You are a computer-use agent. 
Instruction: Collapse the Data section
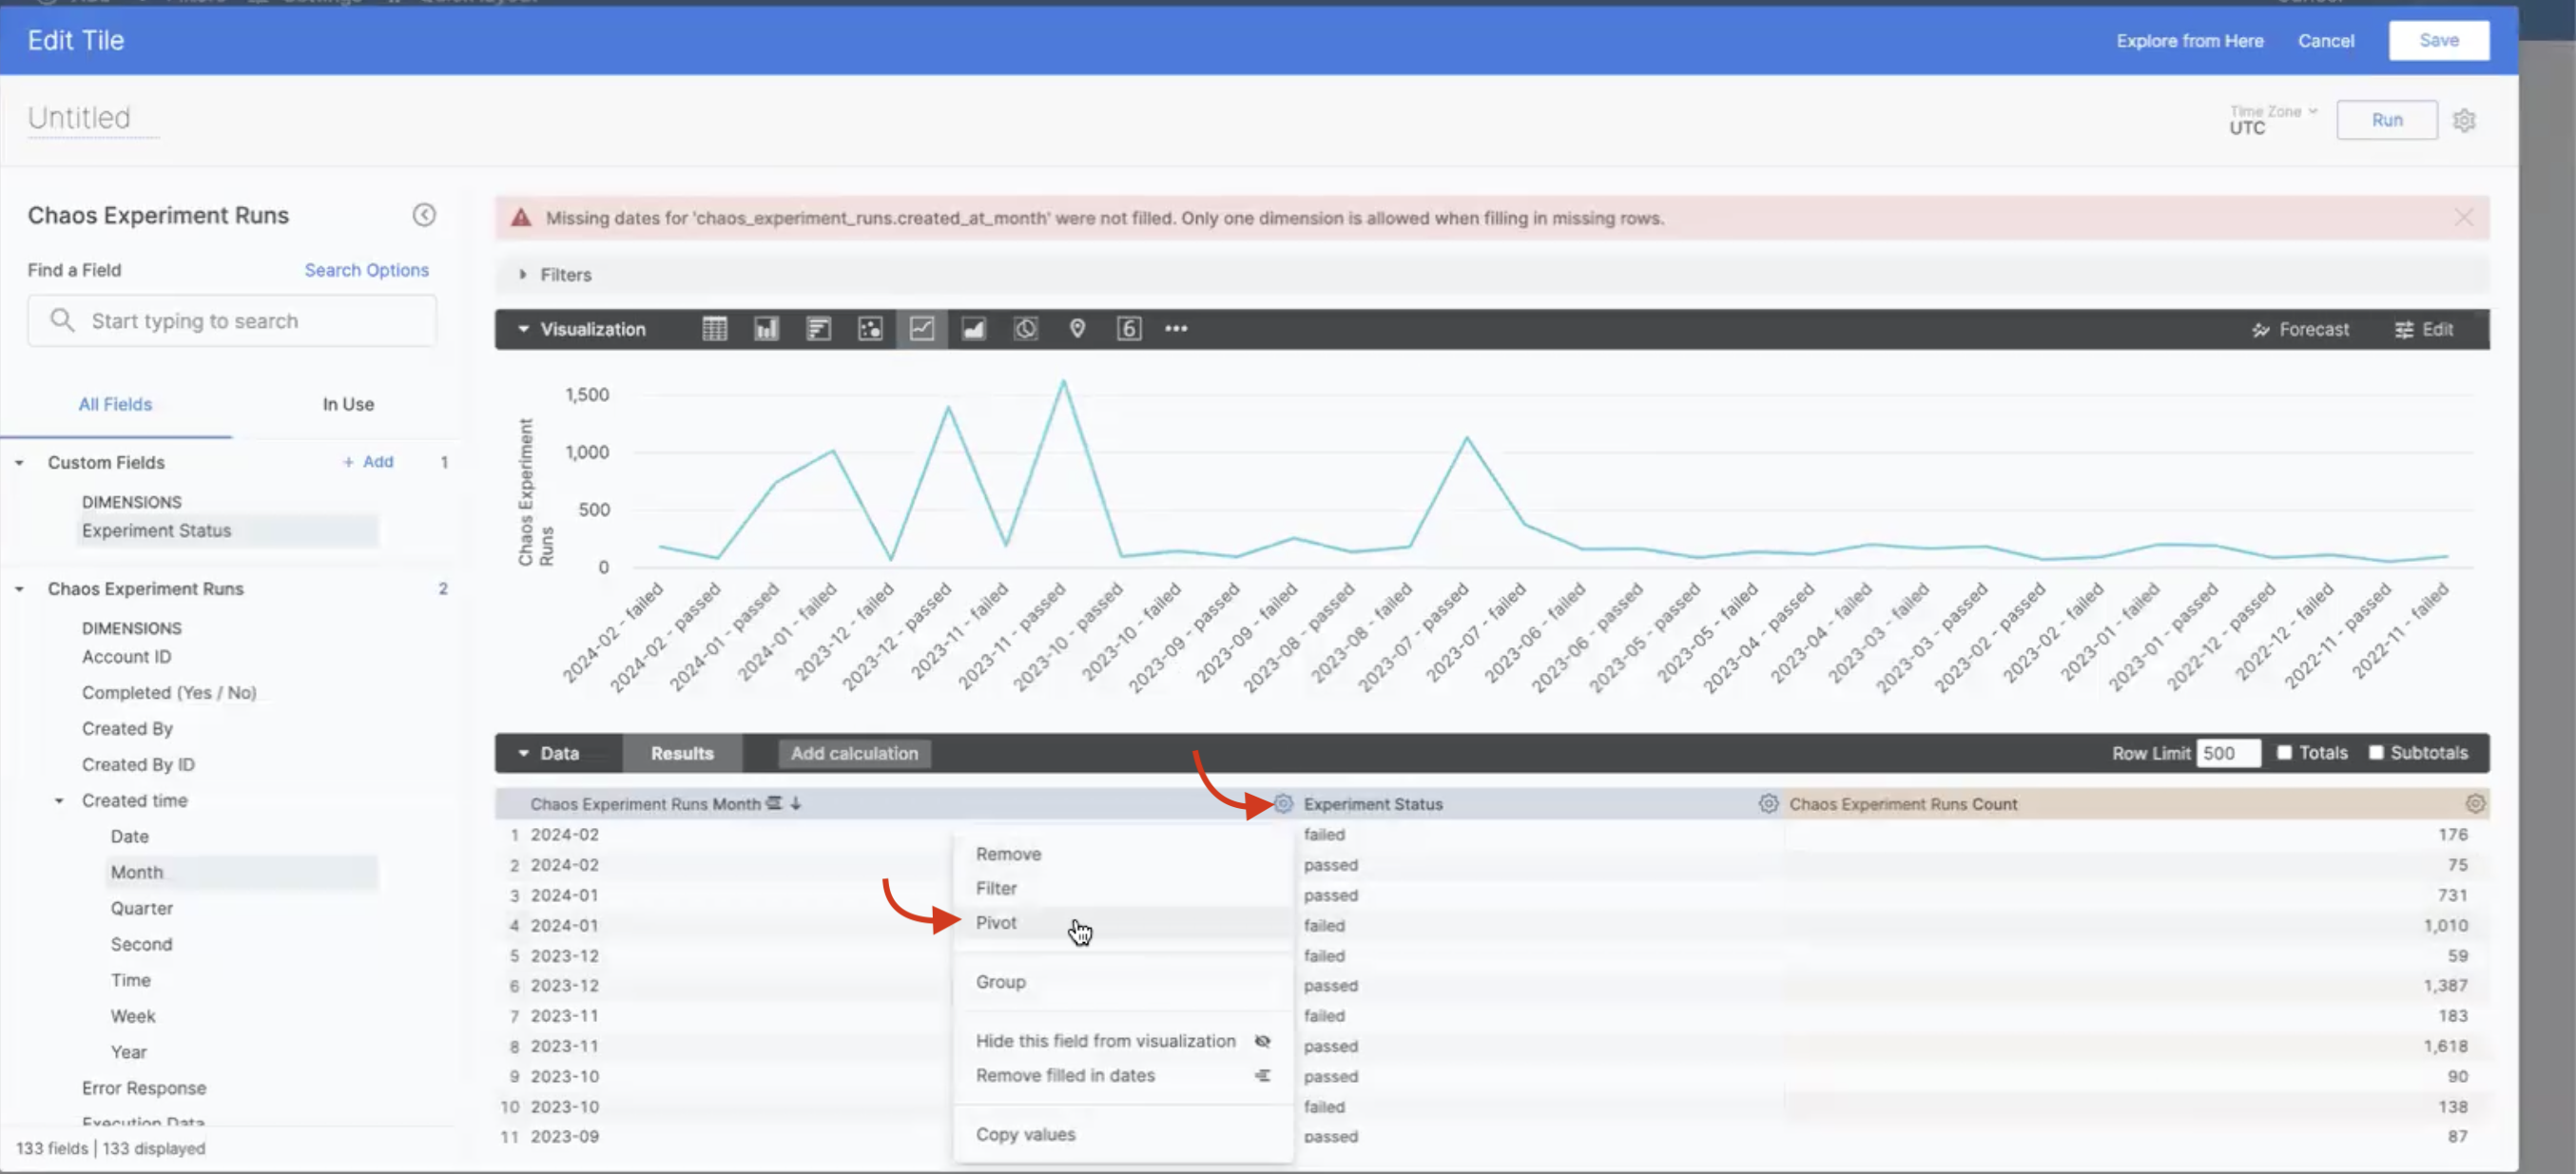pos(523,753)
